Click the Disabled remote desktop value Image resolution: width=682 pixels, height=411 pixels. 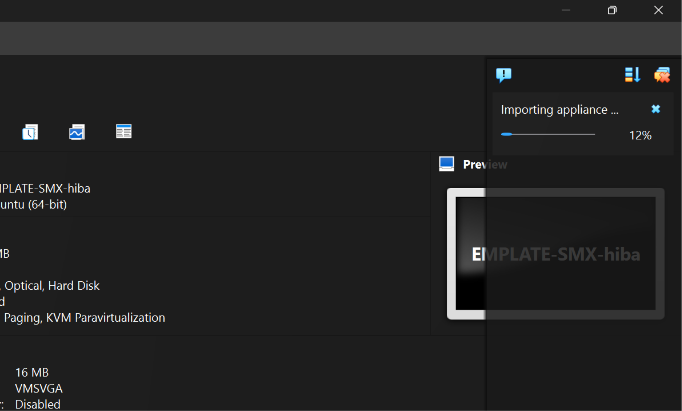point(38,404)
